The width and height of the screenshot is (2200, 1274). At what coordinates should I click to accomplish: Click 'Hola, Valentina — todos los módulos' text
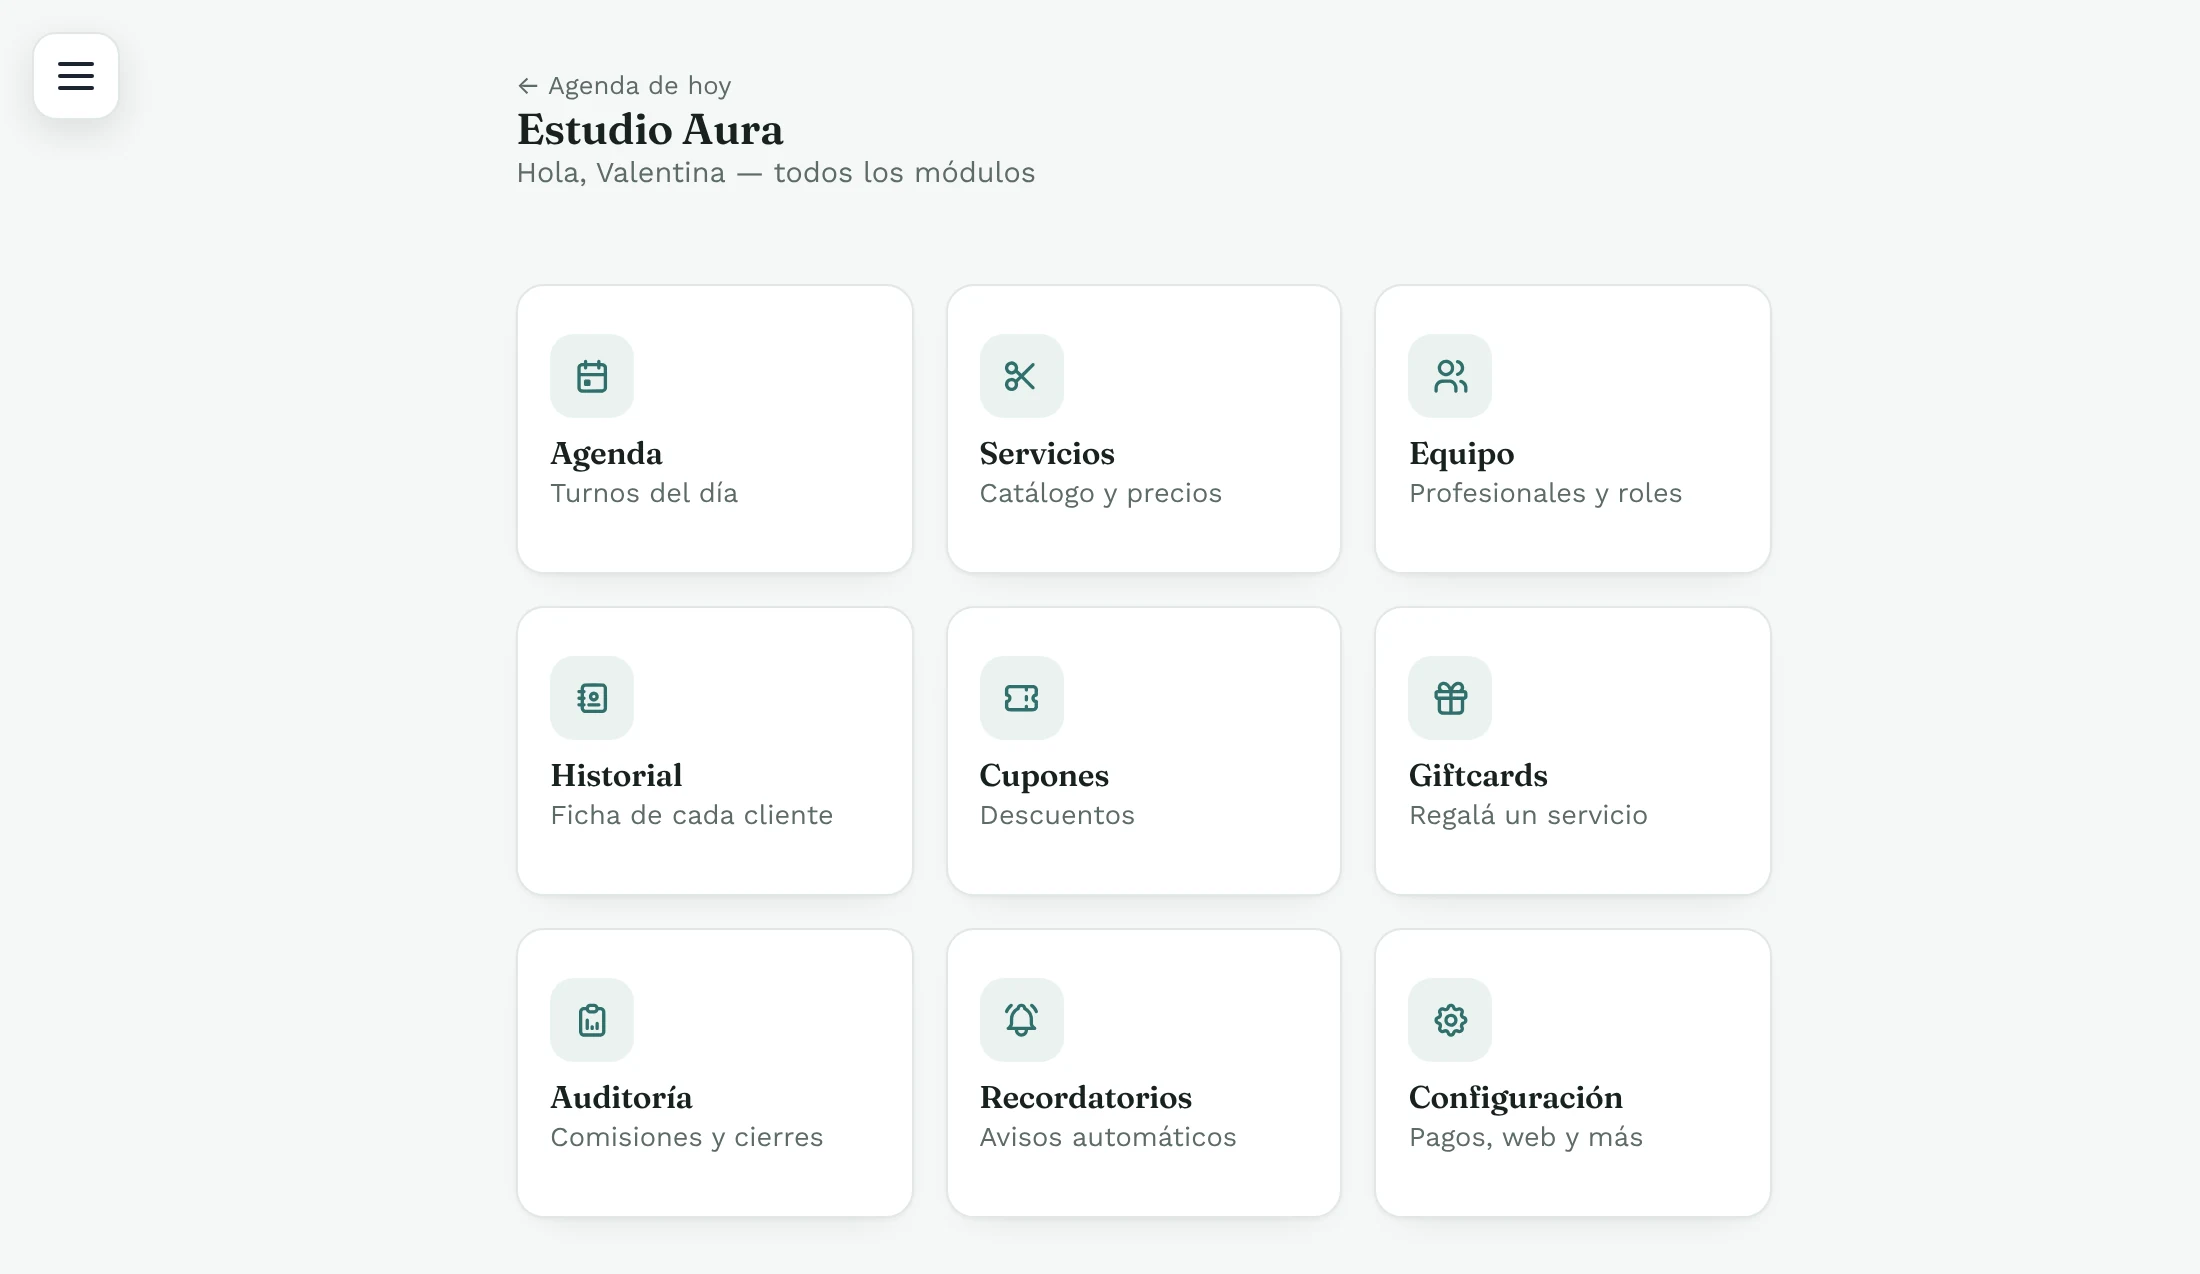pos(776,173)
